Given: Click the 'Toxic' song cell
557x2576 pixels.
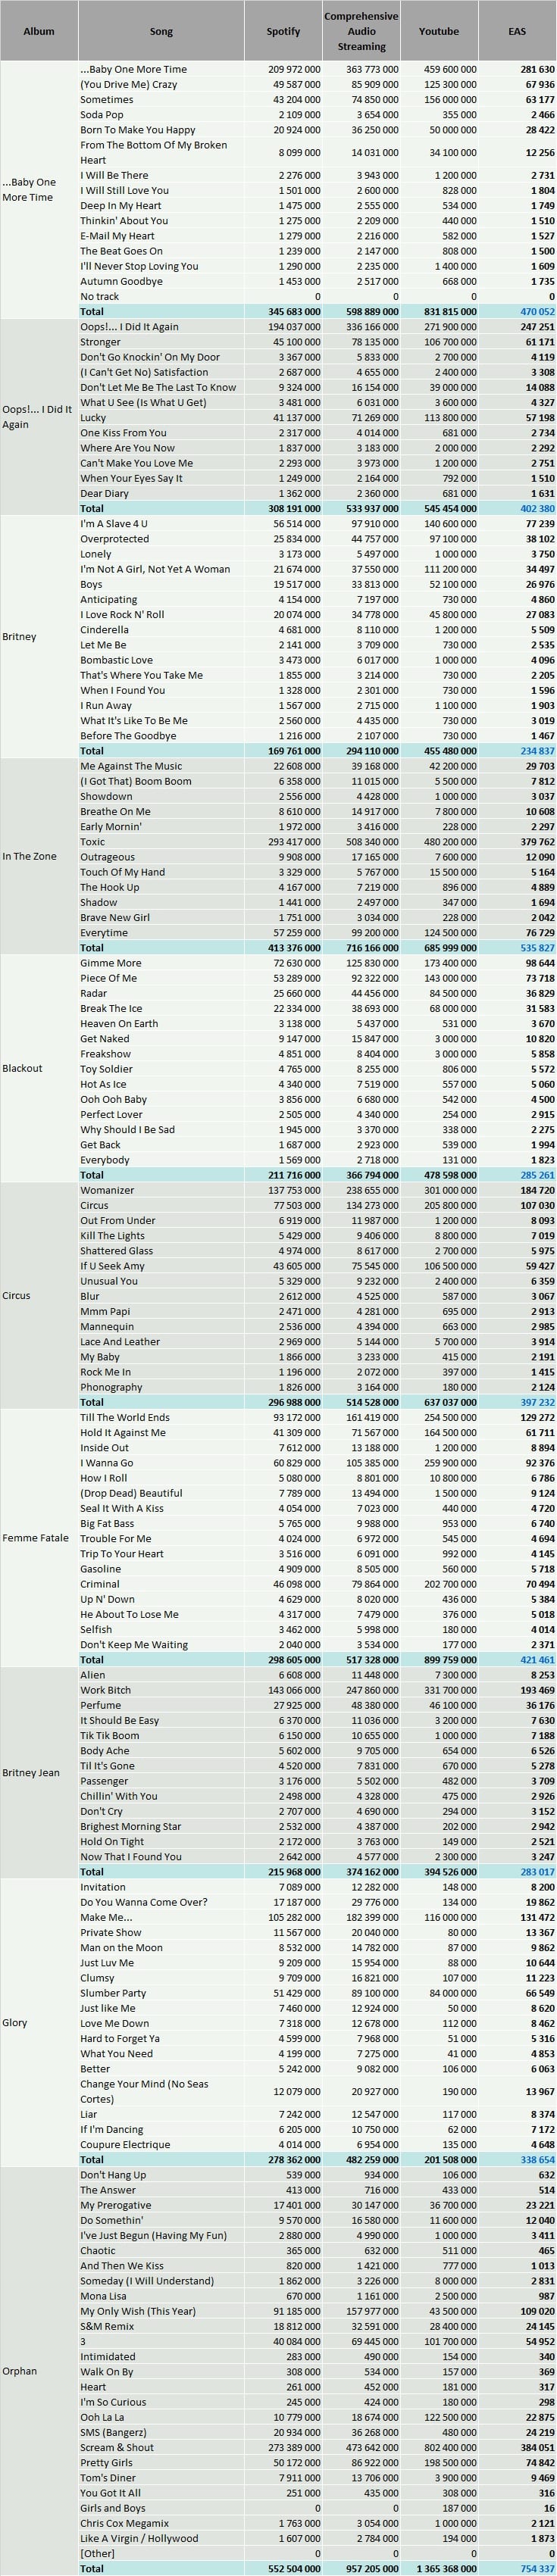Looking at the screenshot, I should pos(161,842).
